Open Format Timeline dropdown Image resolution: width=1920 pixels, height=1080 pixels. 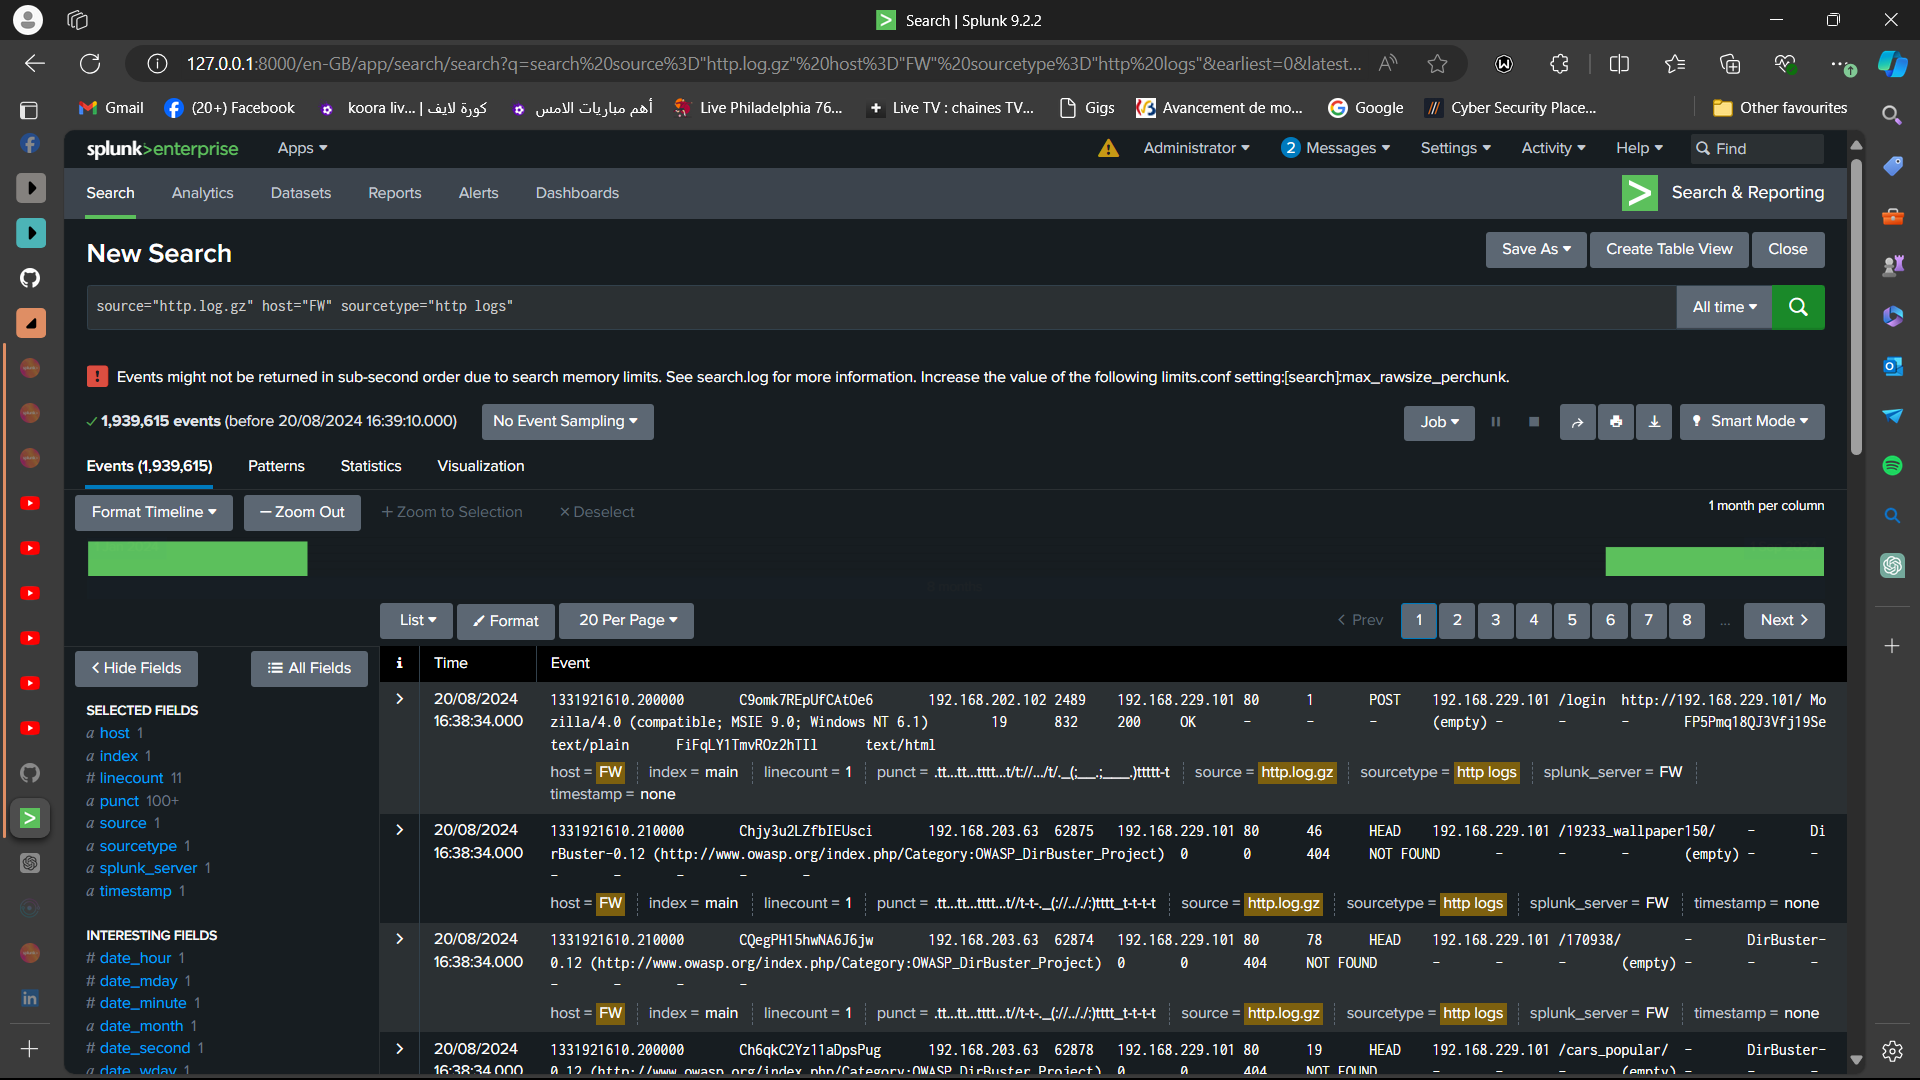coord(153,512)
